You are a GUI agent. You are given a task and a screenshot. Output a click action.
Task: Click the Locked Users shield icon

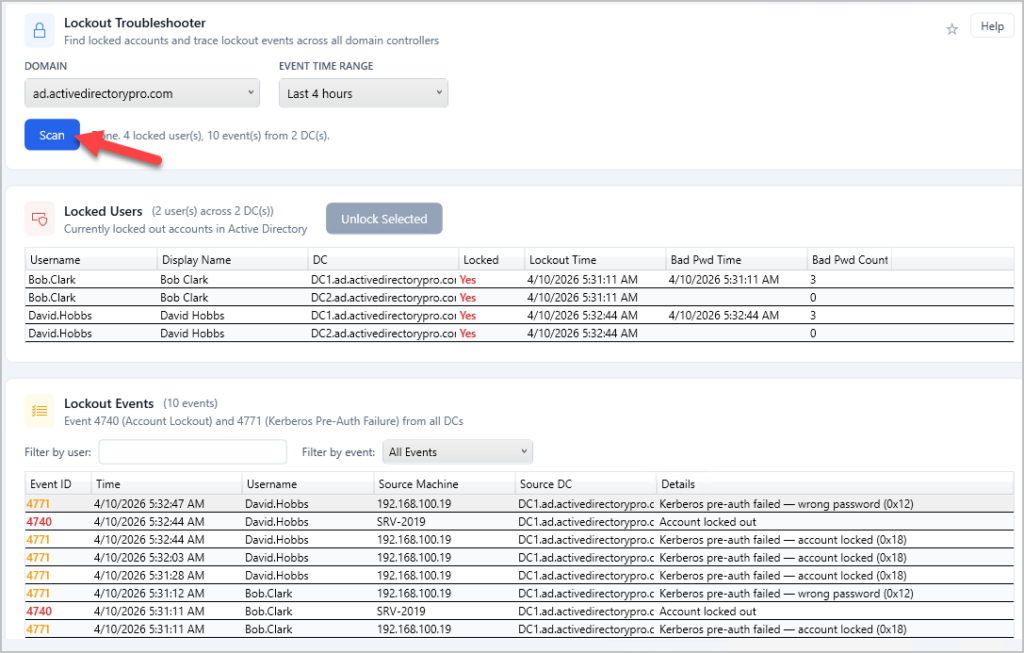[x=39, y=219]
